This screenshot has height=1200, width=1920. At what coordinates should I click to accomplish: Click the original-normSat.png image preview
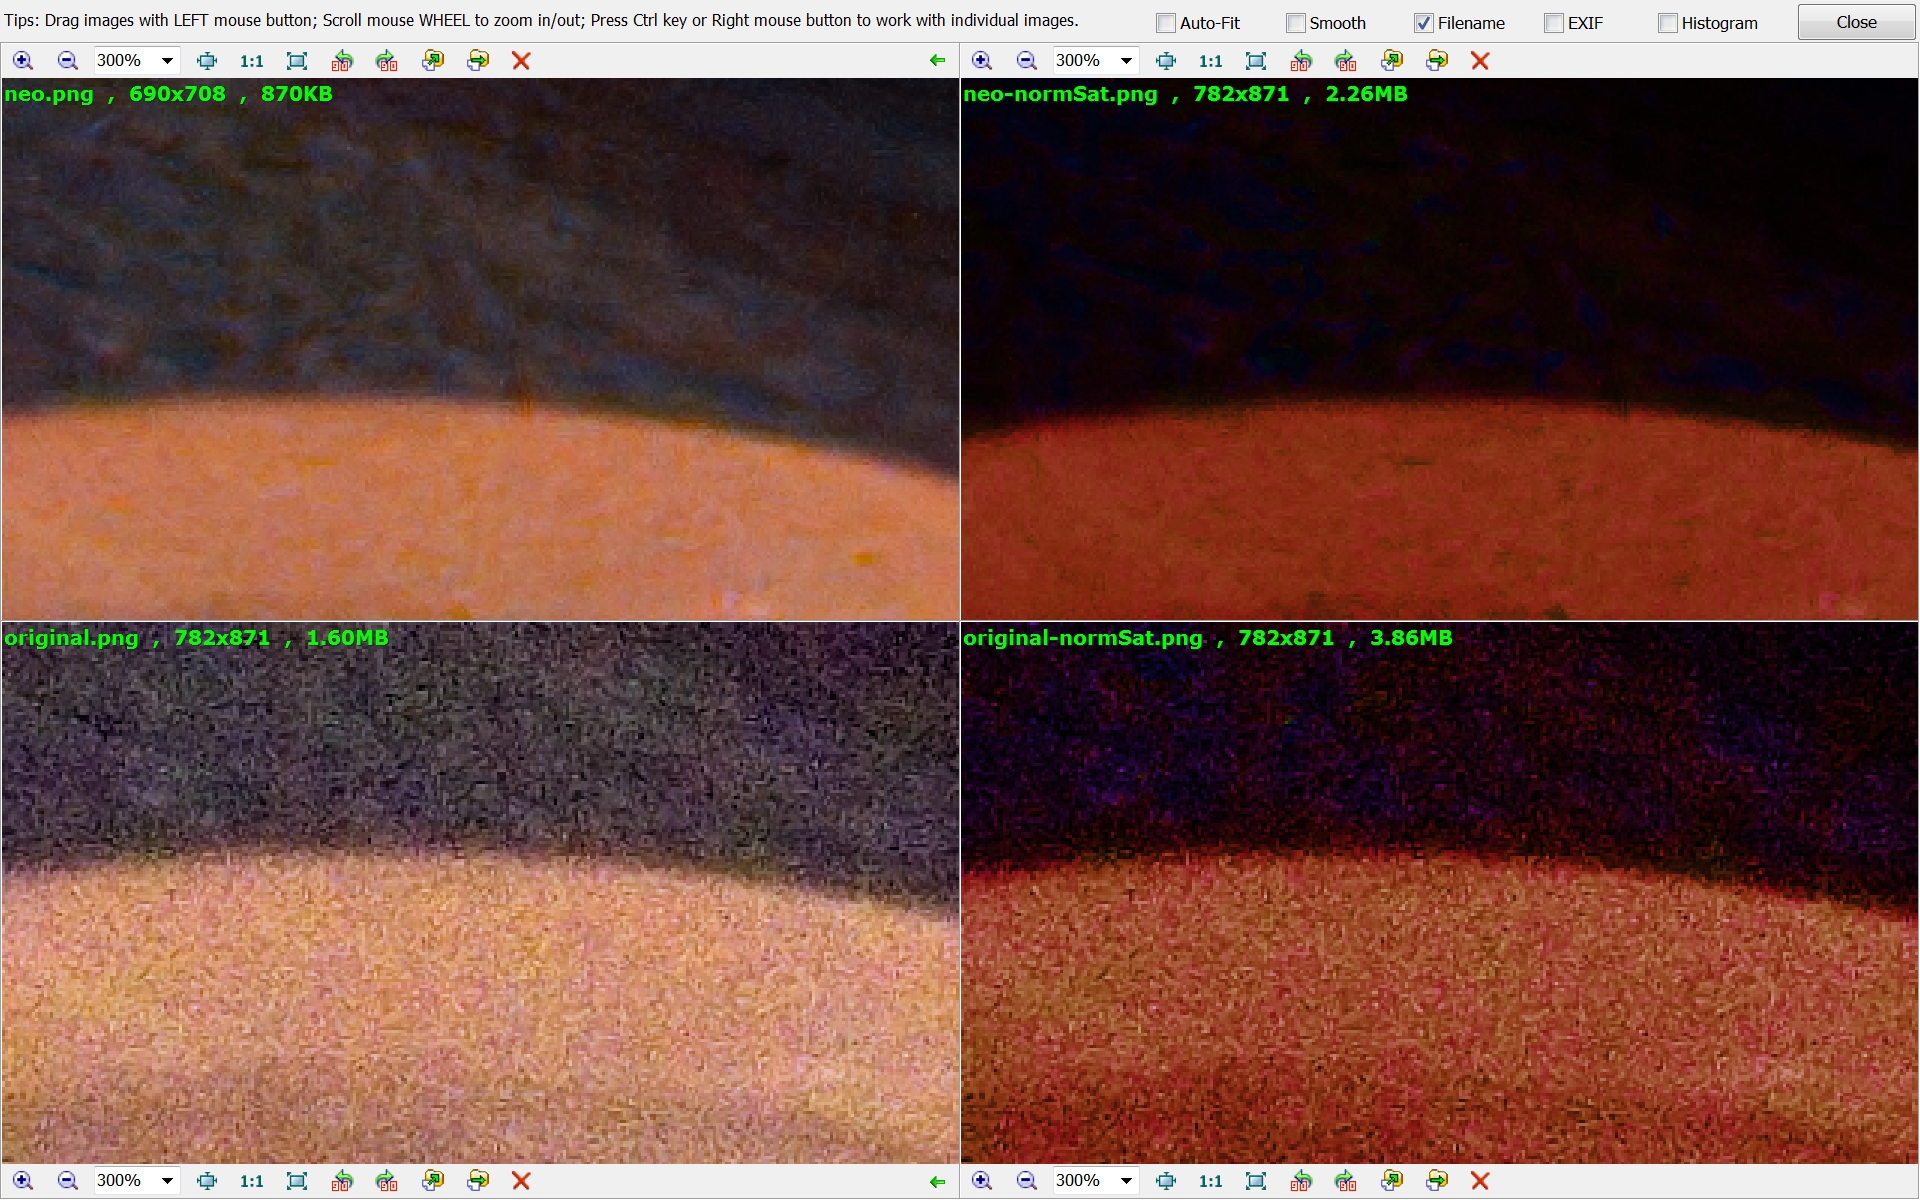[x=1439, y=900]
